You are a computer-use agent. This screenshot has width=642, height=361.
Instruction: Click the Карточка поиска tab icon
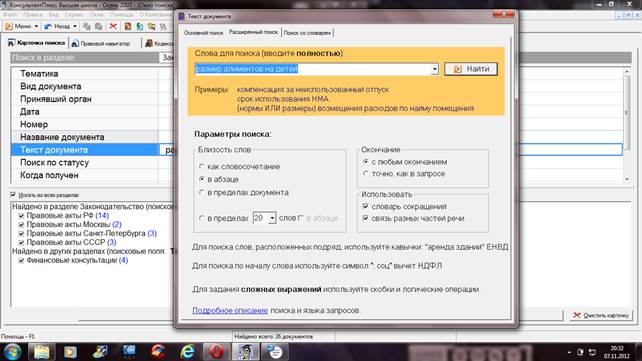click(11, 43)
